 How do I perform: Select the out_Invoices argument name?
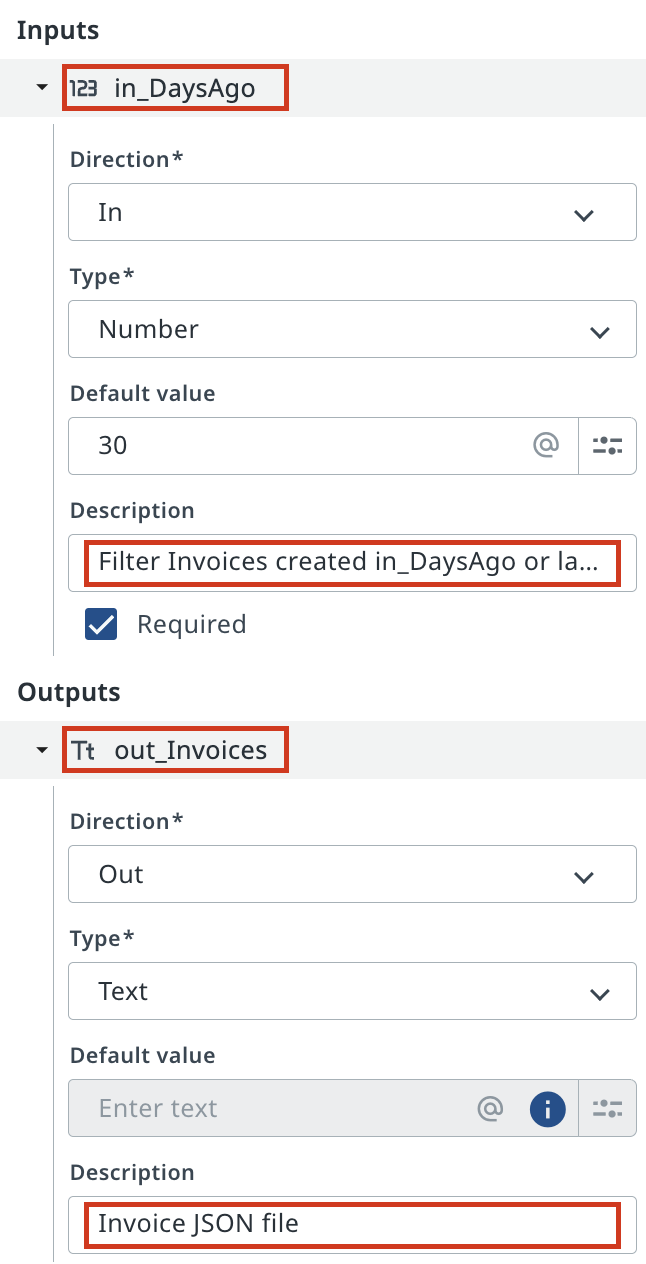click(191, 750)
